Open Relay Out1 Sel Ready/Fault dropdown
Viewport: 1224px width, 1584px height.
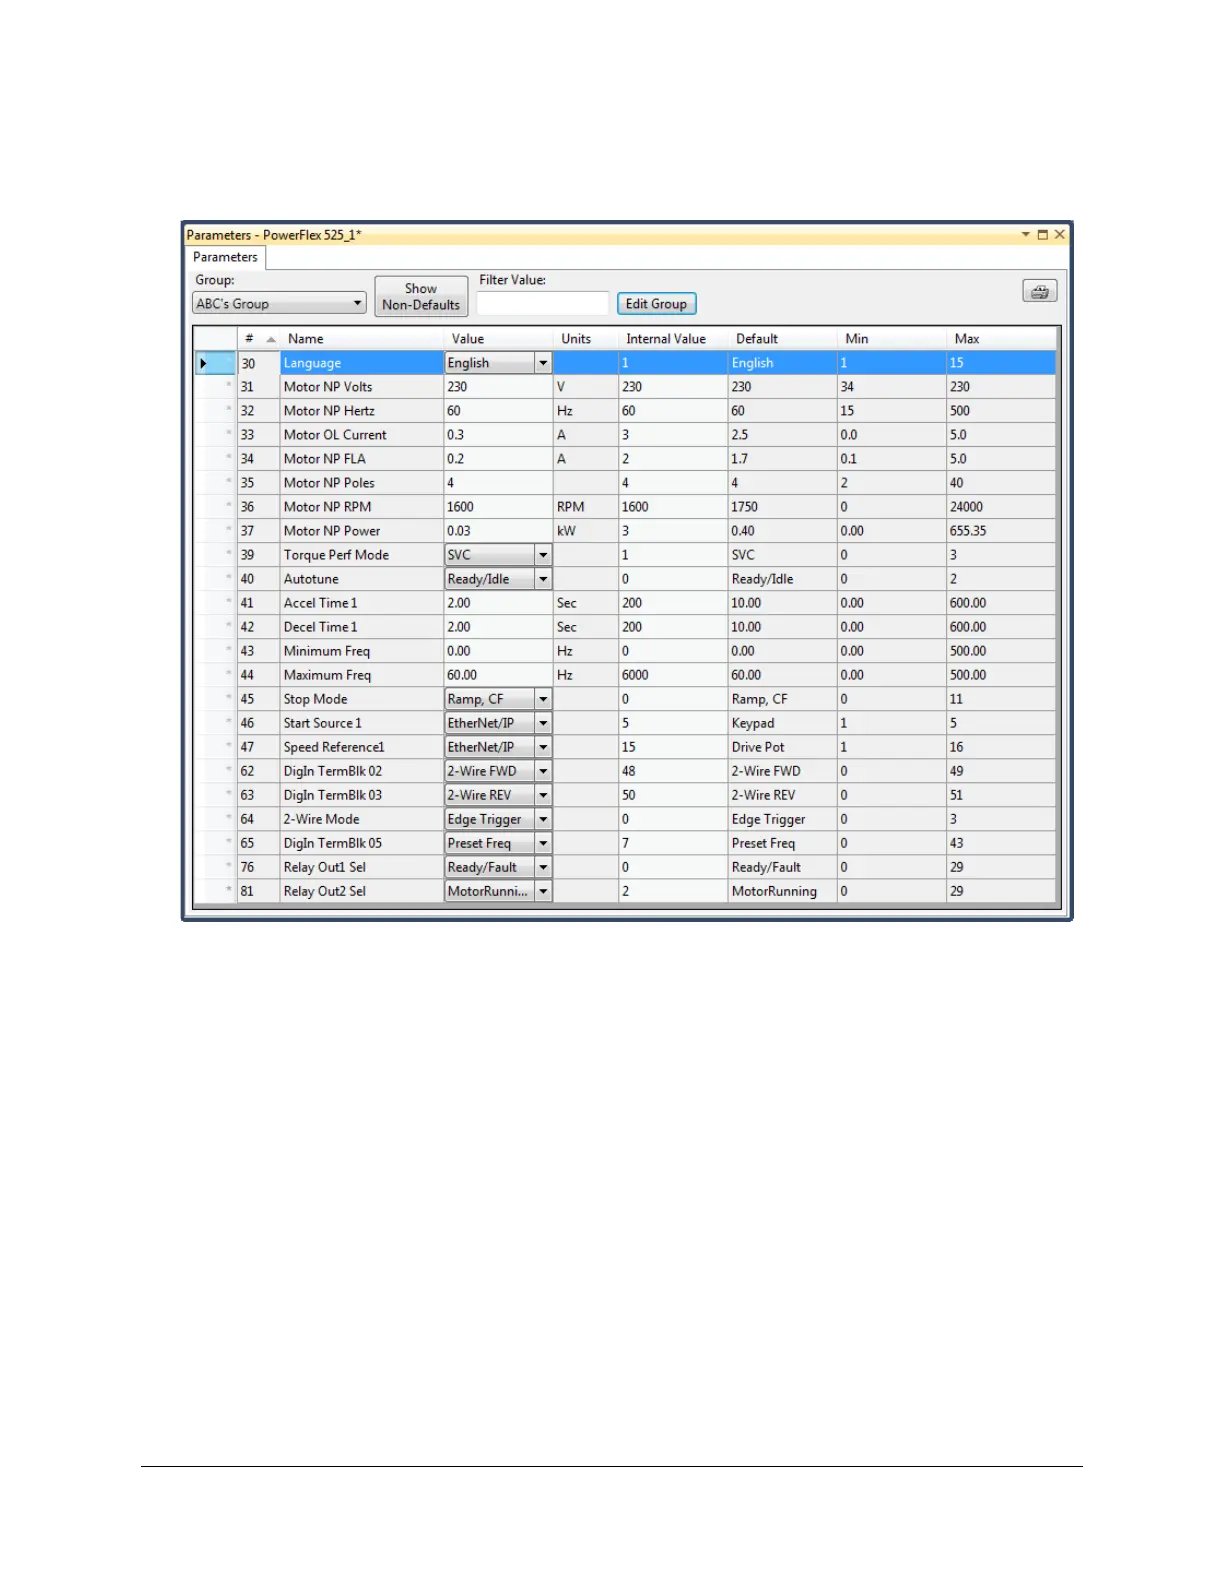point(543,867)
